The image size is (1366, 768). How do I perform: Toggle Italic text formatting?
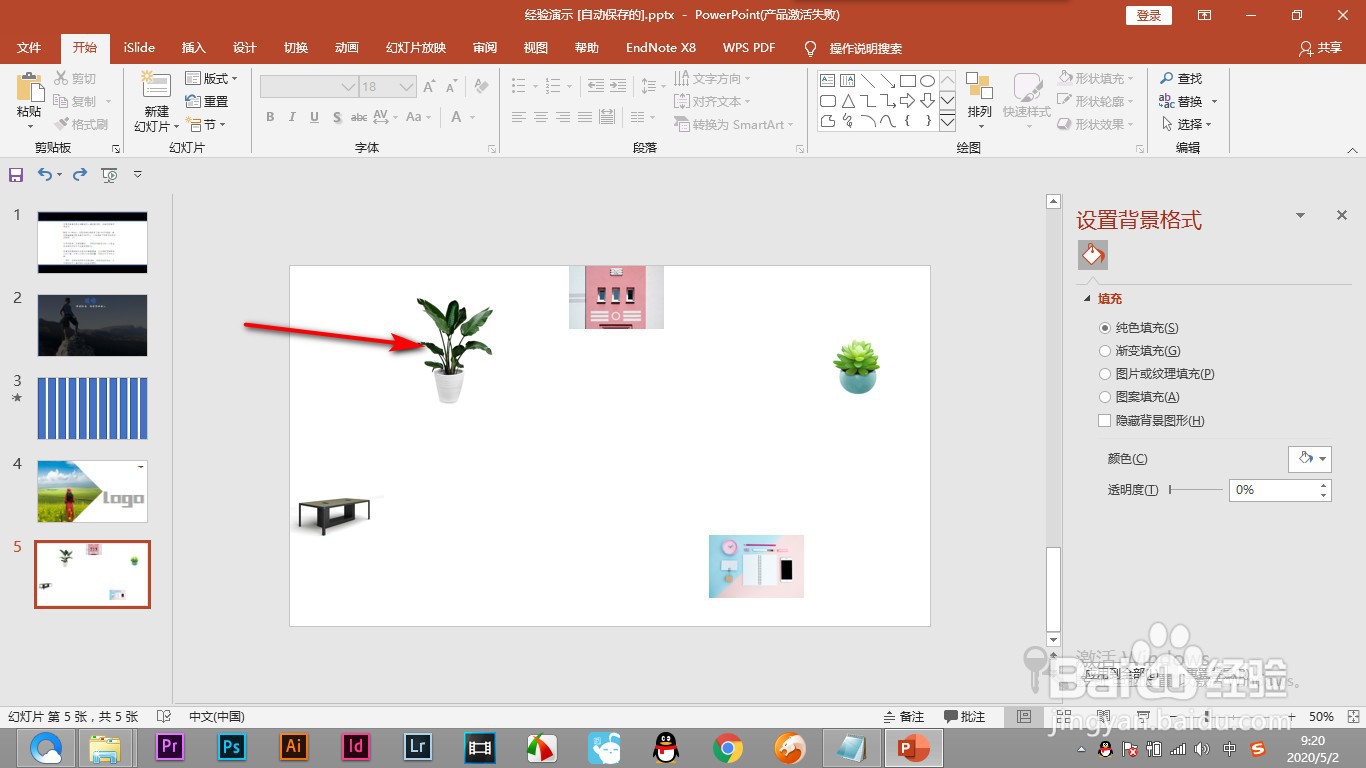click(292, 117)
